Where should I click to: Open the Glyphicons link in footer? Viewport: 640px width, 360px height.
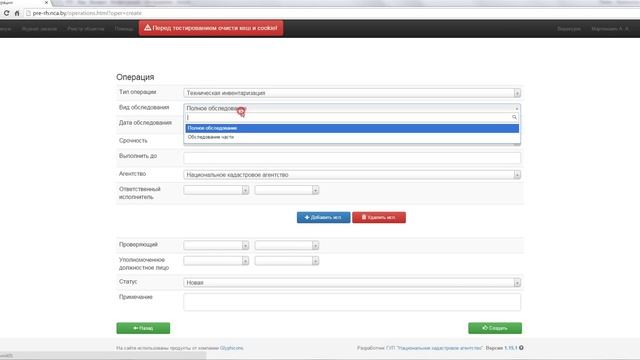[x=231, y=348]
